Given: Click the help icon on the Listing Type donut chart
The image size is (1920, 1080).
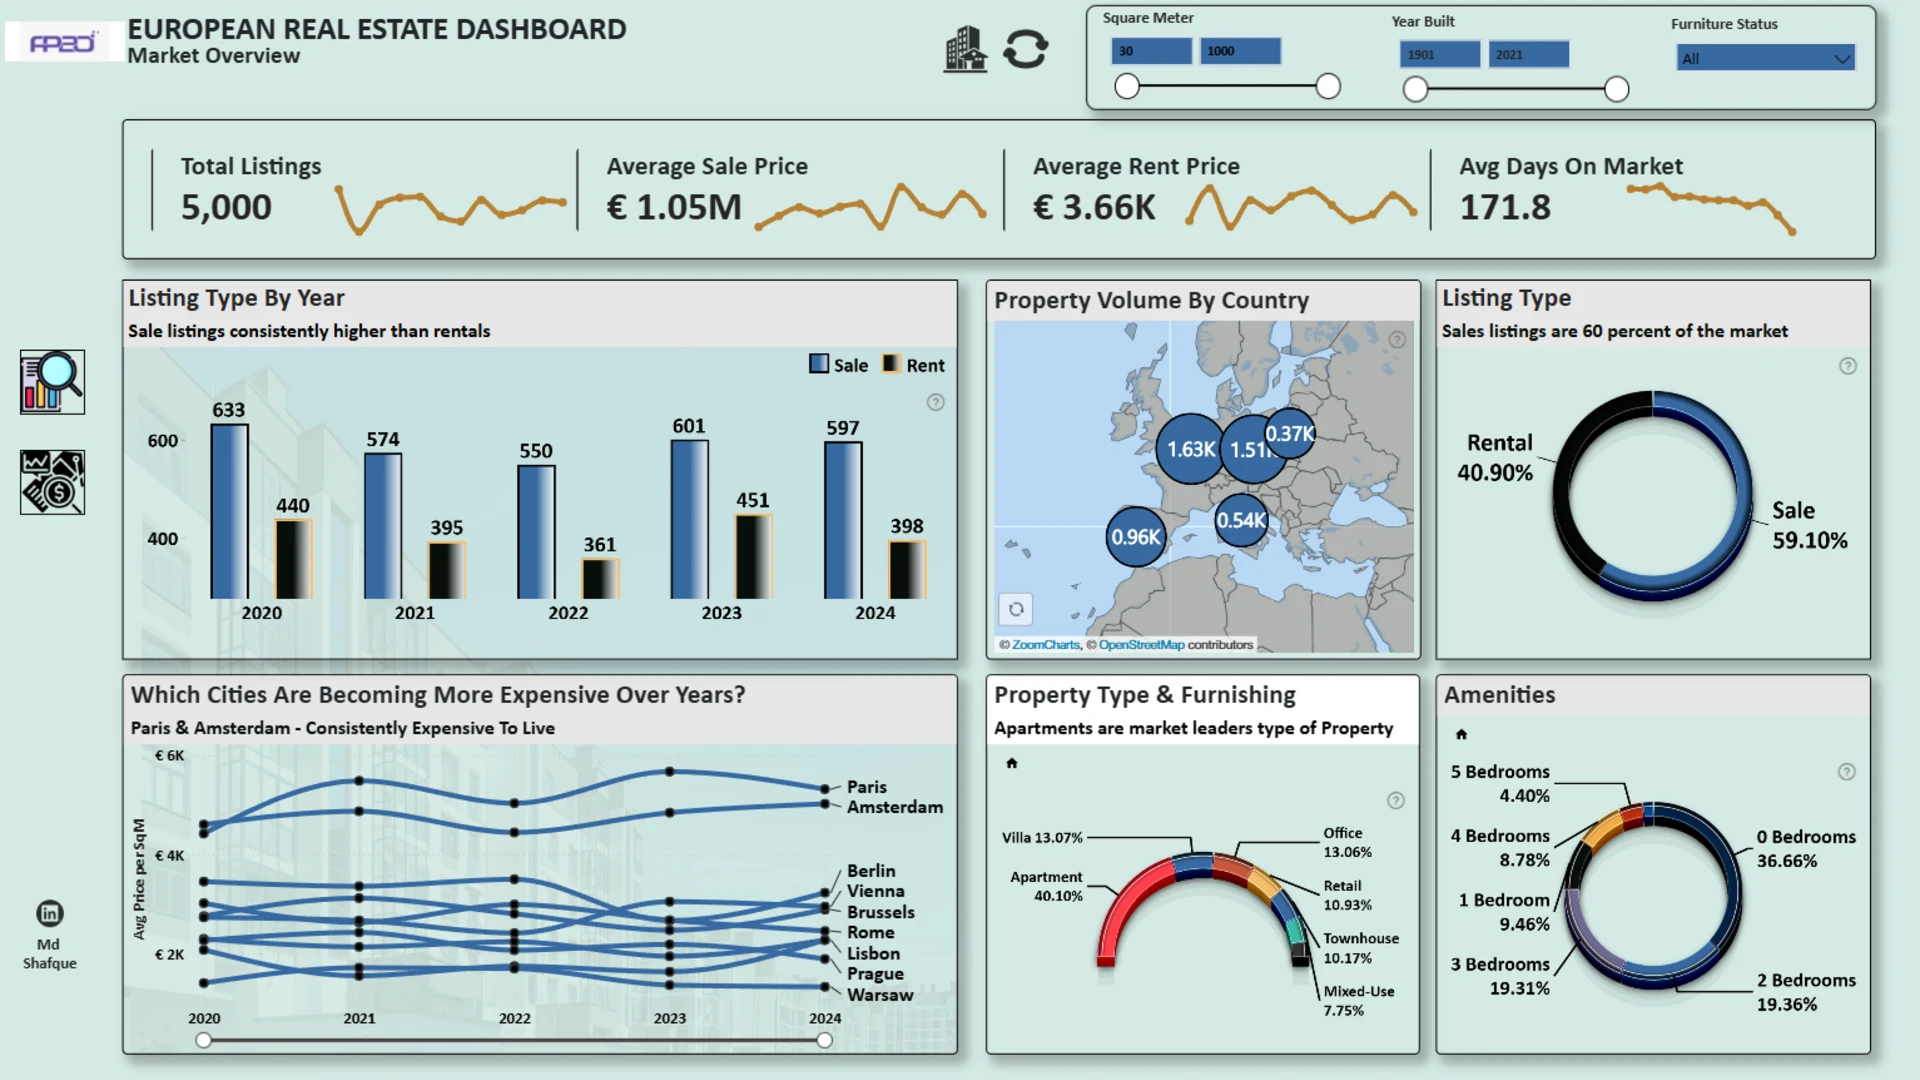Looking at the screenshot, I should pos(1847,366).
